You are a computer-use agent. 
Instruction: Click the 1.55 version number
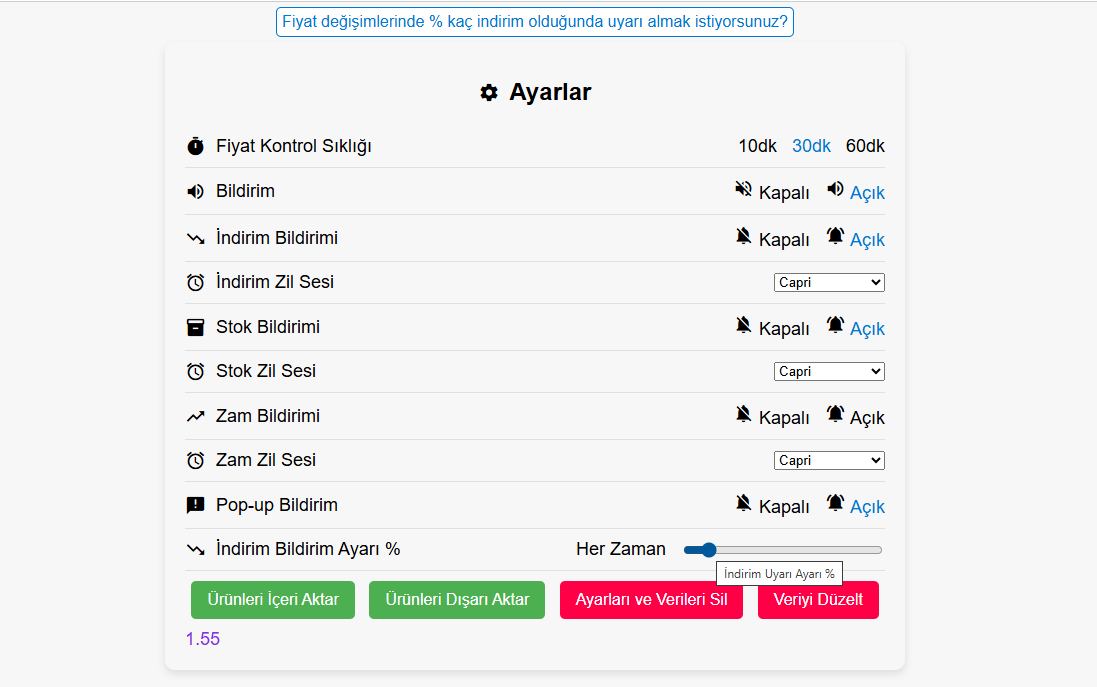(203, 639)
